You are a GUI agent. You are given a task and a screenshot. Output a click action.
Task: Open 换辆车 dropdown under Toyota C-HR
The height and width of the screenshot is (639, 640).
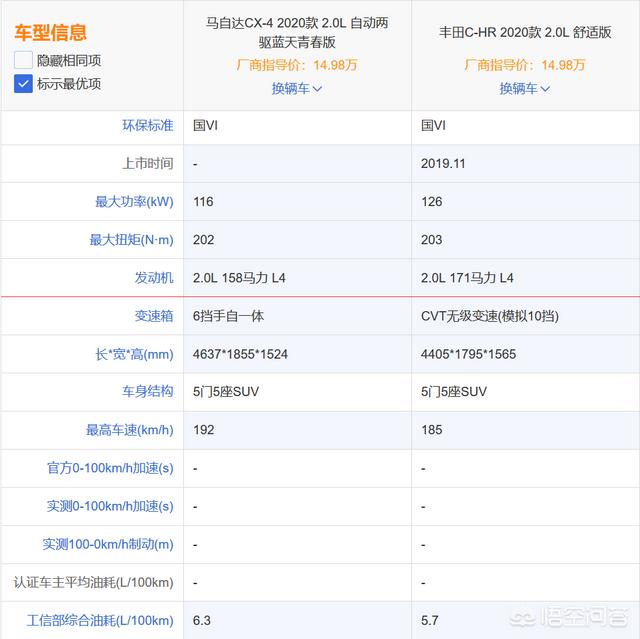[525, 88]
